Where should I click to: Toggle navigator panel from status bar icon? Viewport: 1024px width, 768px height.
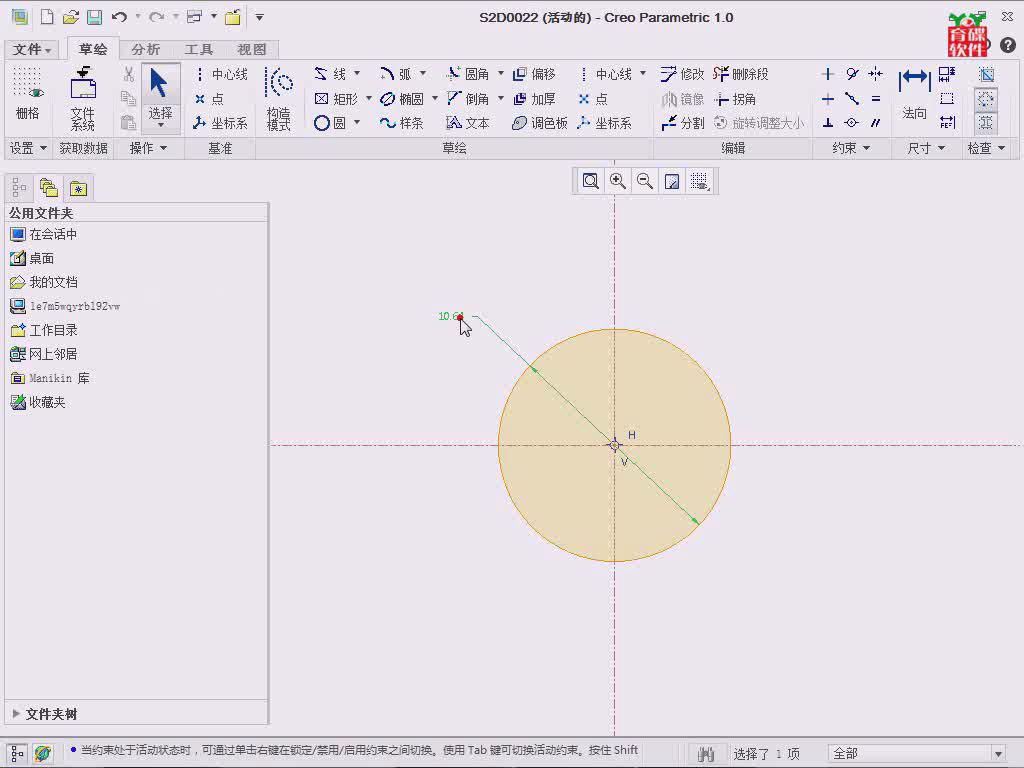click(x=17, y=754)
